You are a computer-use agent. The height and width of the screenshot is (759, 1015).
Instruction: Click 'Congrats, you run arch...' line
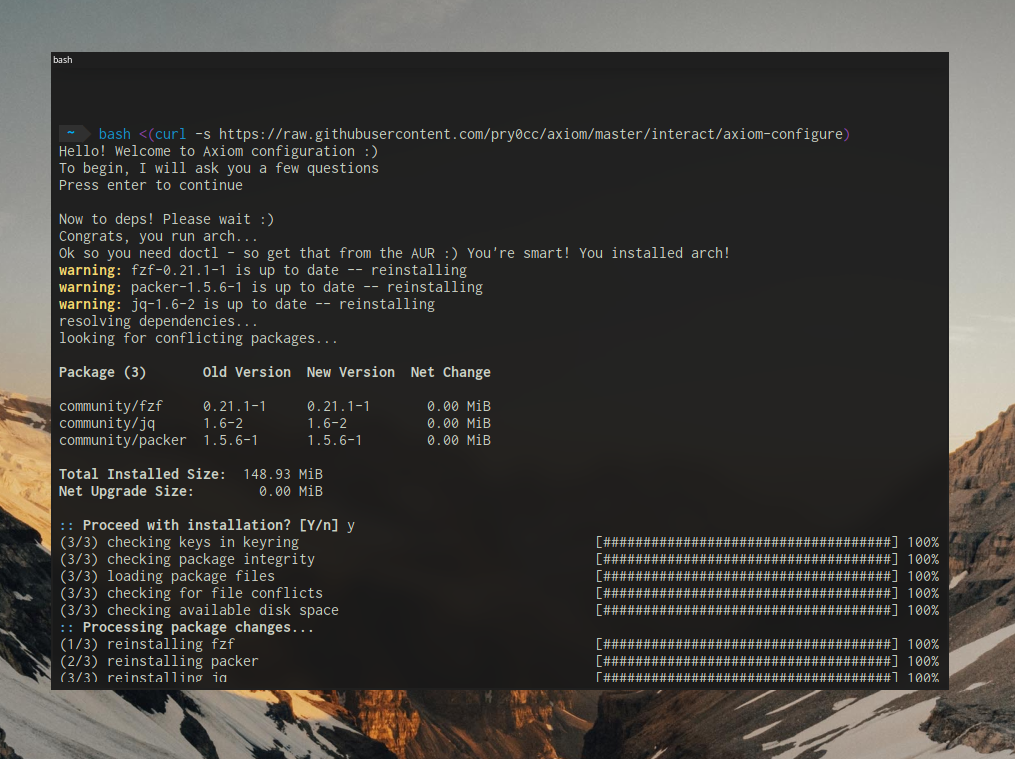pos(158,236)
